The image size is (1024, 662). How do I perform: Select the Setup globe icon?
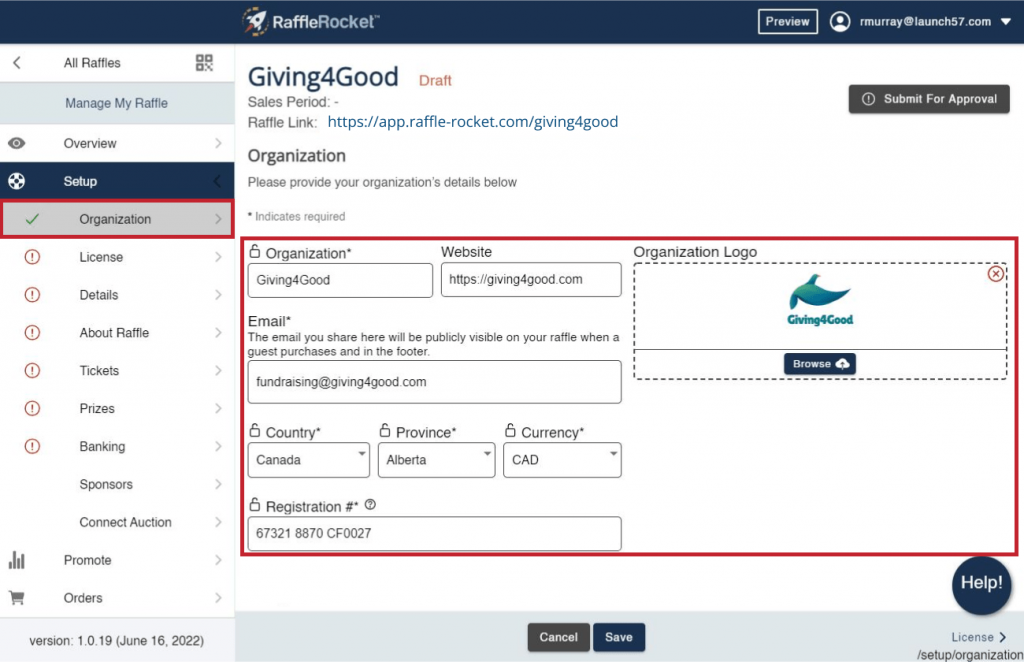click(x=15, y=181)
